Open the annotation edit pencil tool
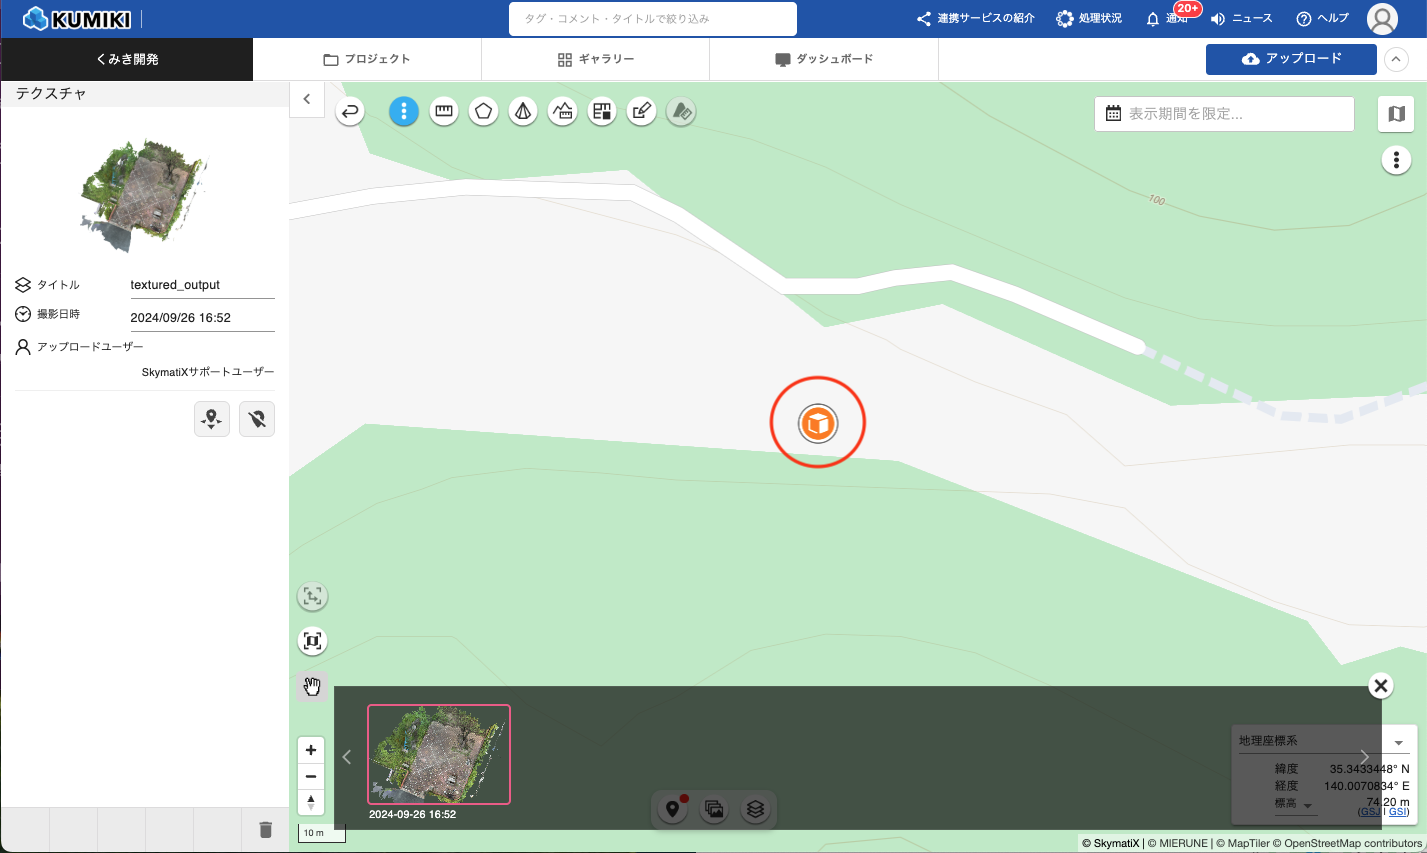 [642, 112]
